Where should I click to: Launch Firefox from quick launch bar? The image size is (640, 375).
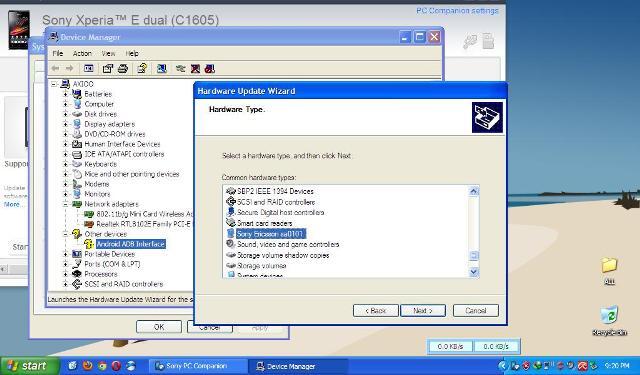pyautogui.click(x=87, y=366)
